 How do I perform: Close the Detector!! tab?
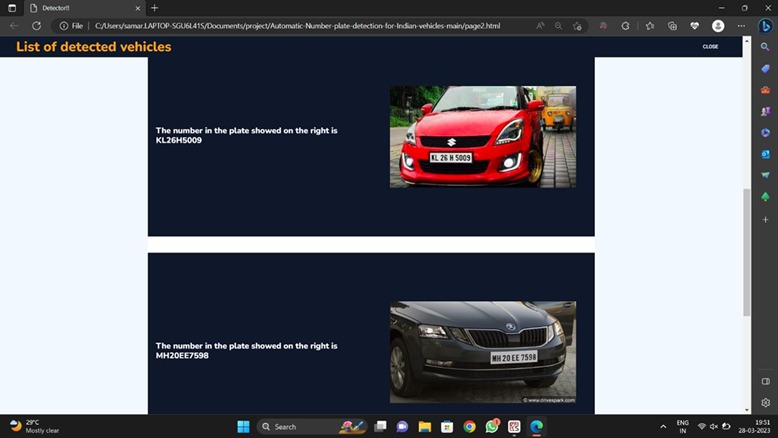[137, 8]
